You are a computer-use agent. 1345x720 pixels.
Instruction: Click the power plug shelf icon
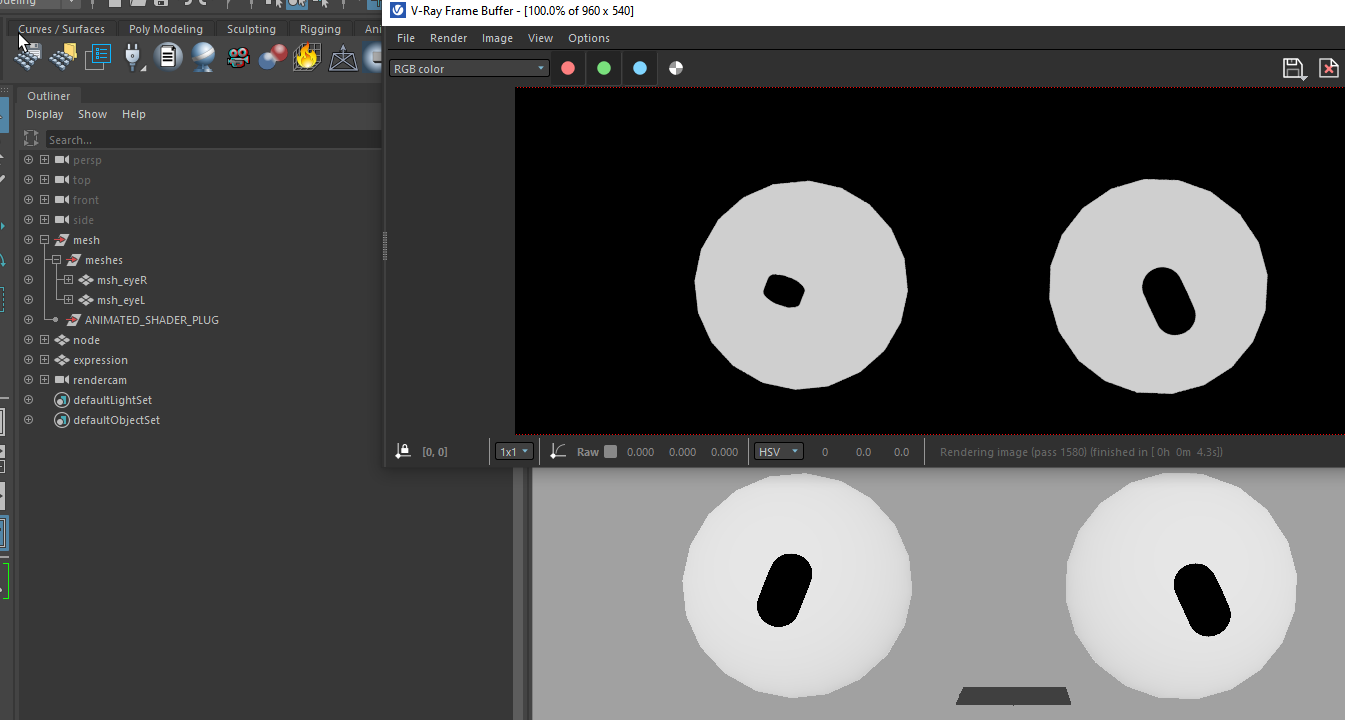tap(133, 56)
